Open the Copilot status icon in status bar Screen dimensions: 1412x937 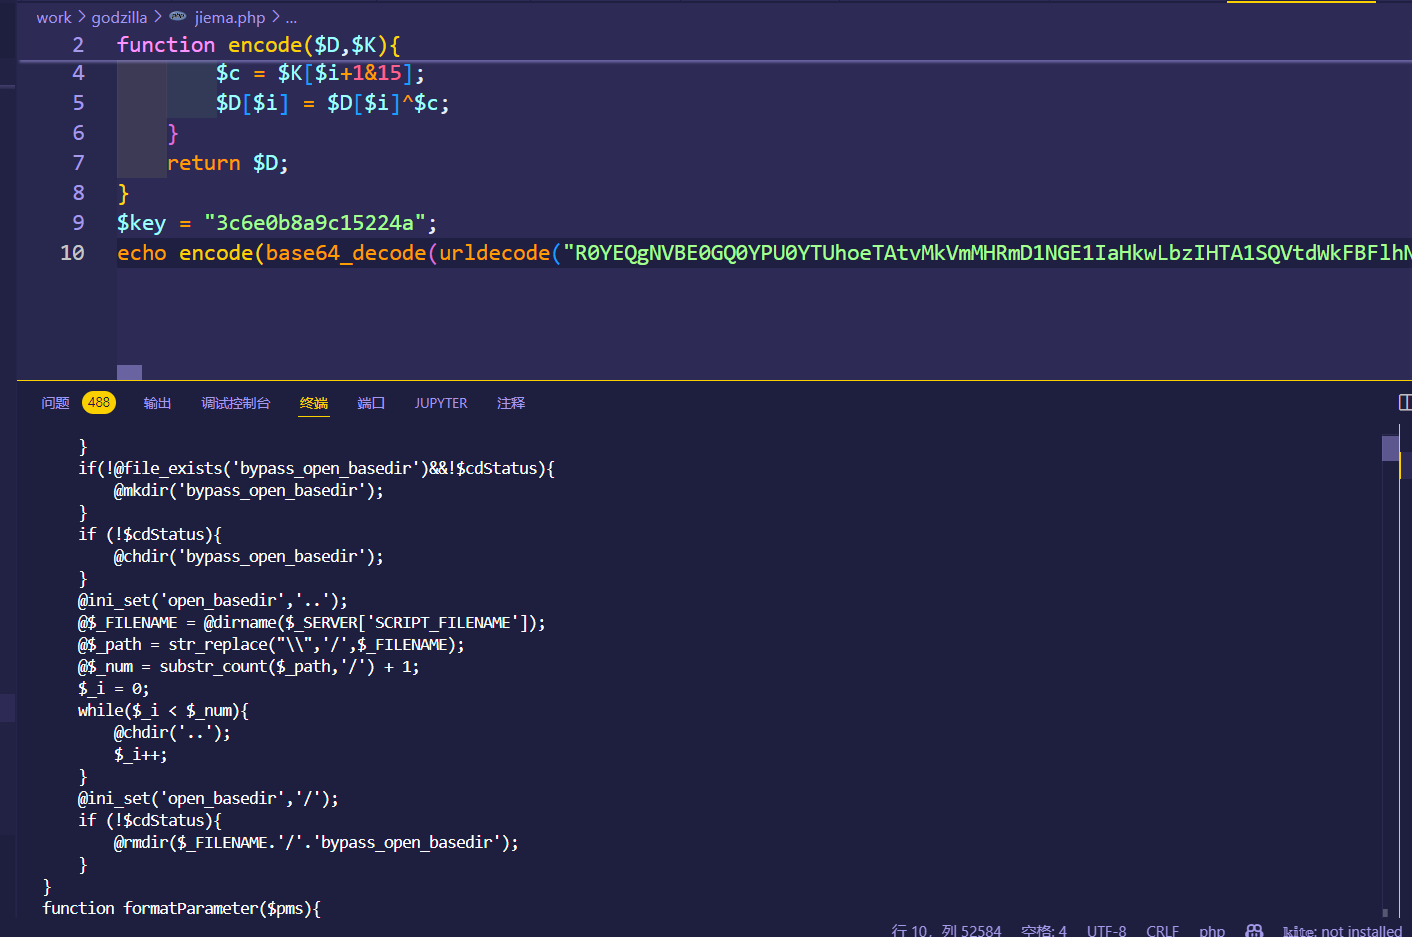[x=1254, y=930]
